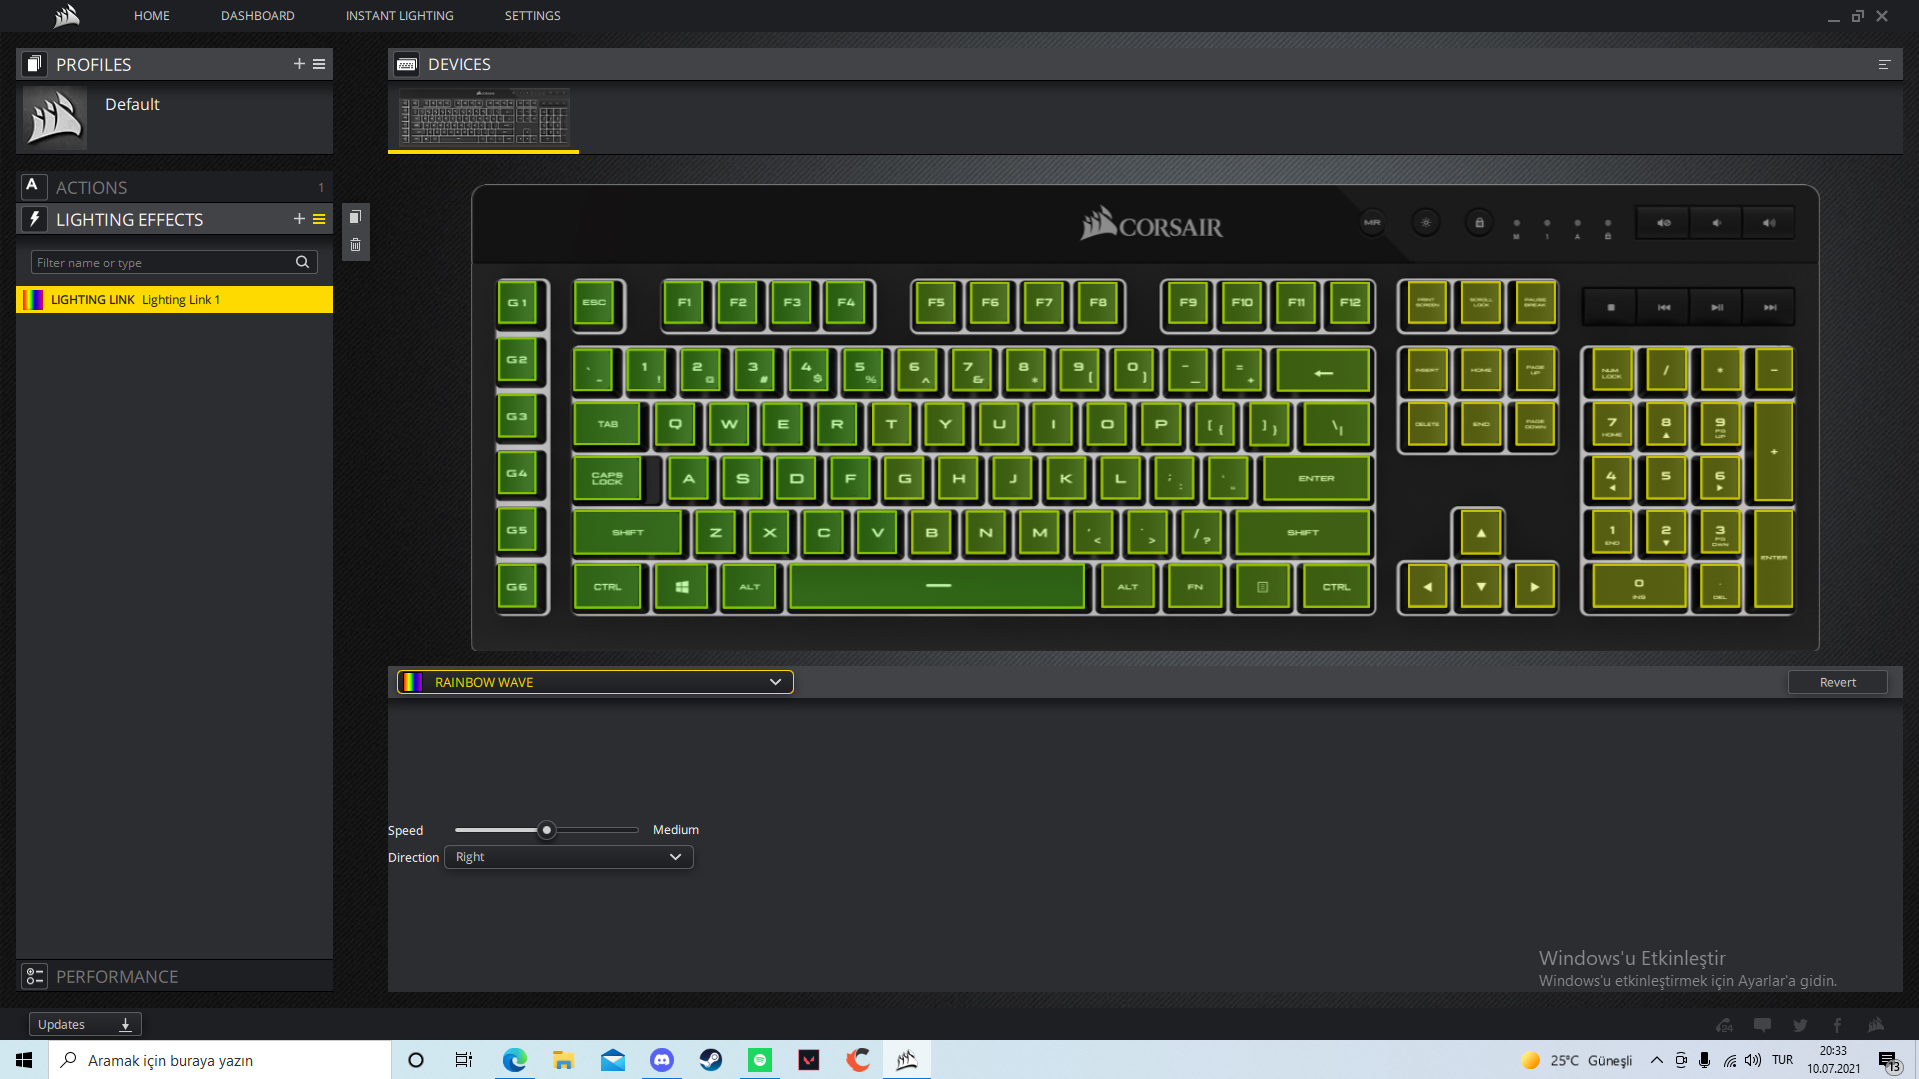Select the G1 macro key
The image size is (1919, 1079).
517,303
